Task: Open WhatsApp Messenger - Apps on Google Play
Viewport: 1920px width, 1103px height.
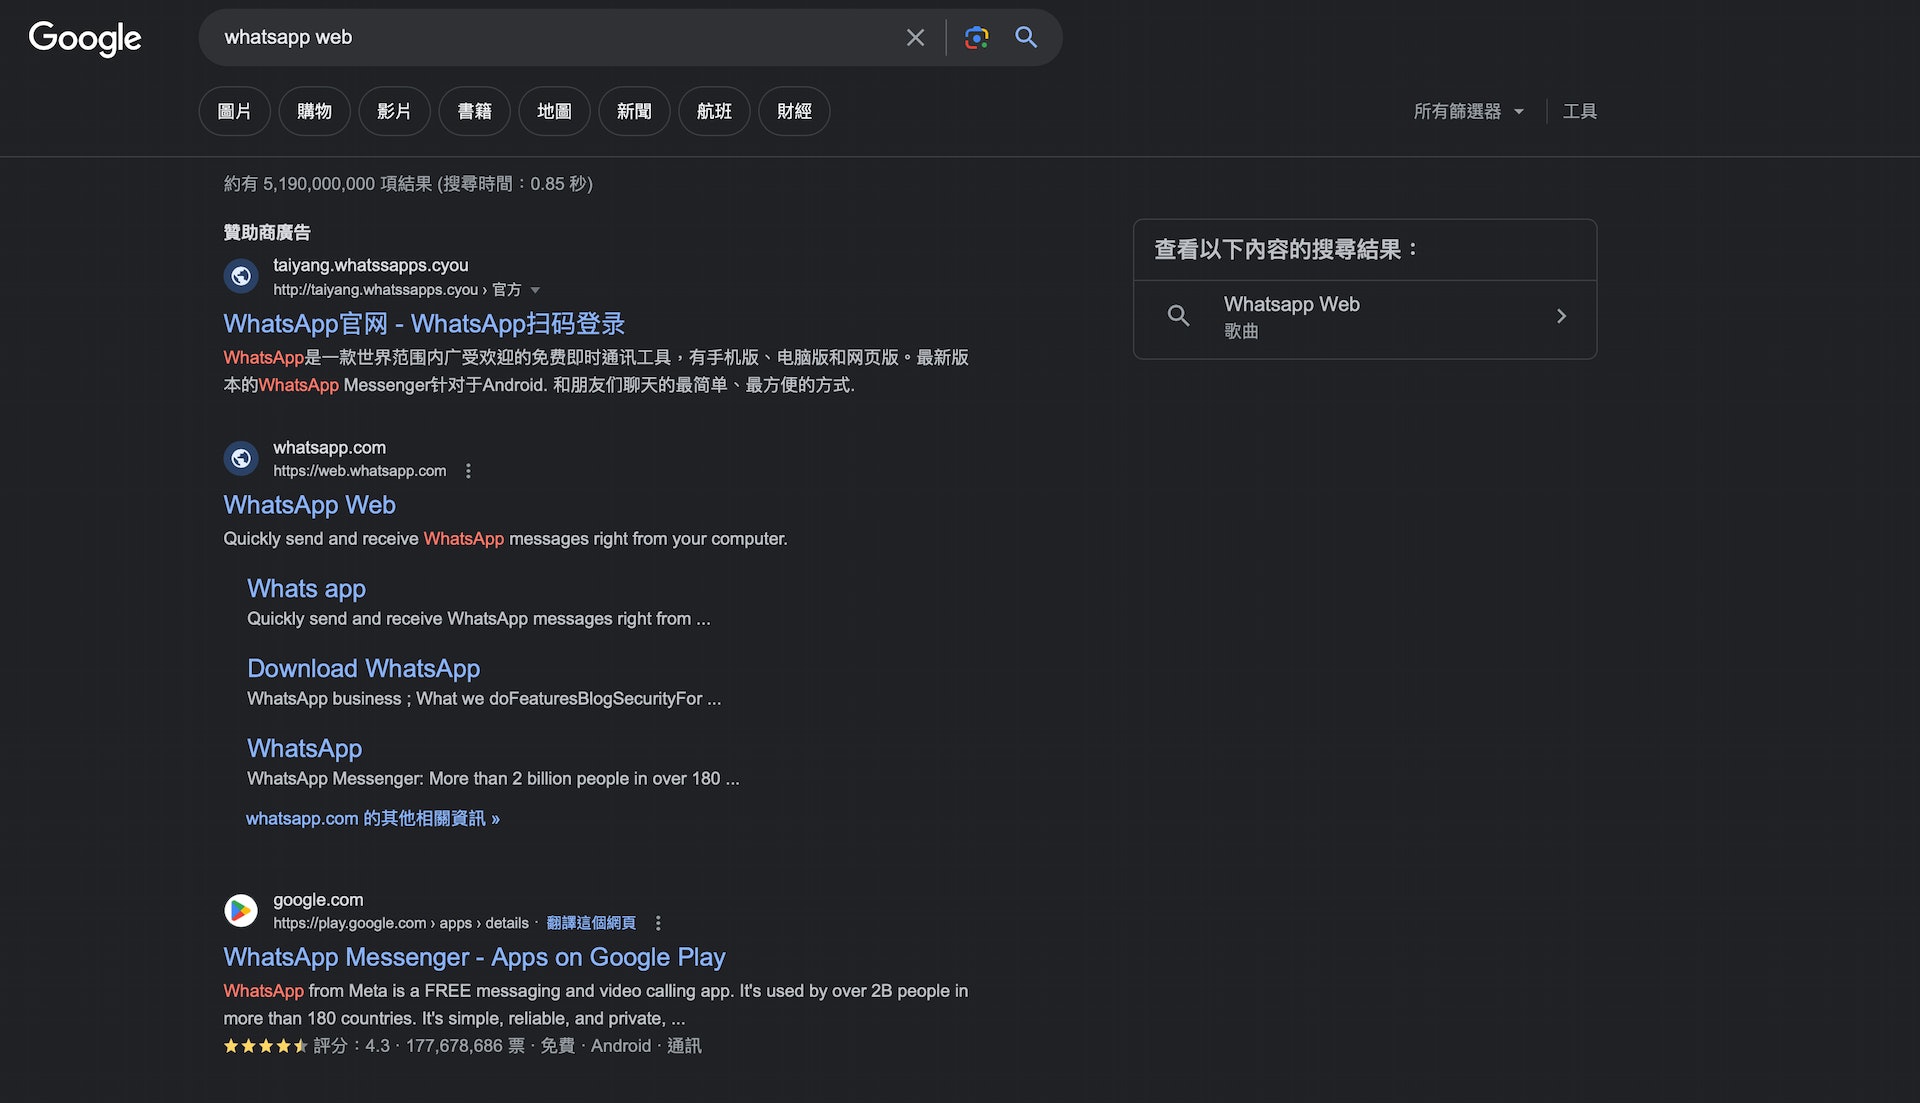Action: pyautogui.click(x=474, y=957)
